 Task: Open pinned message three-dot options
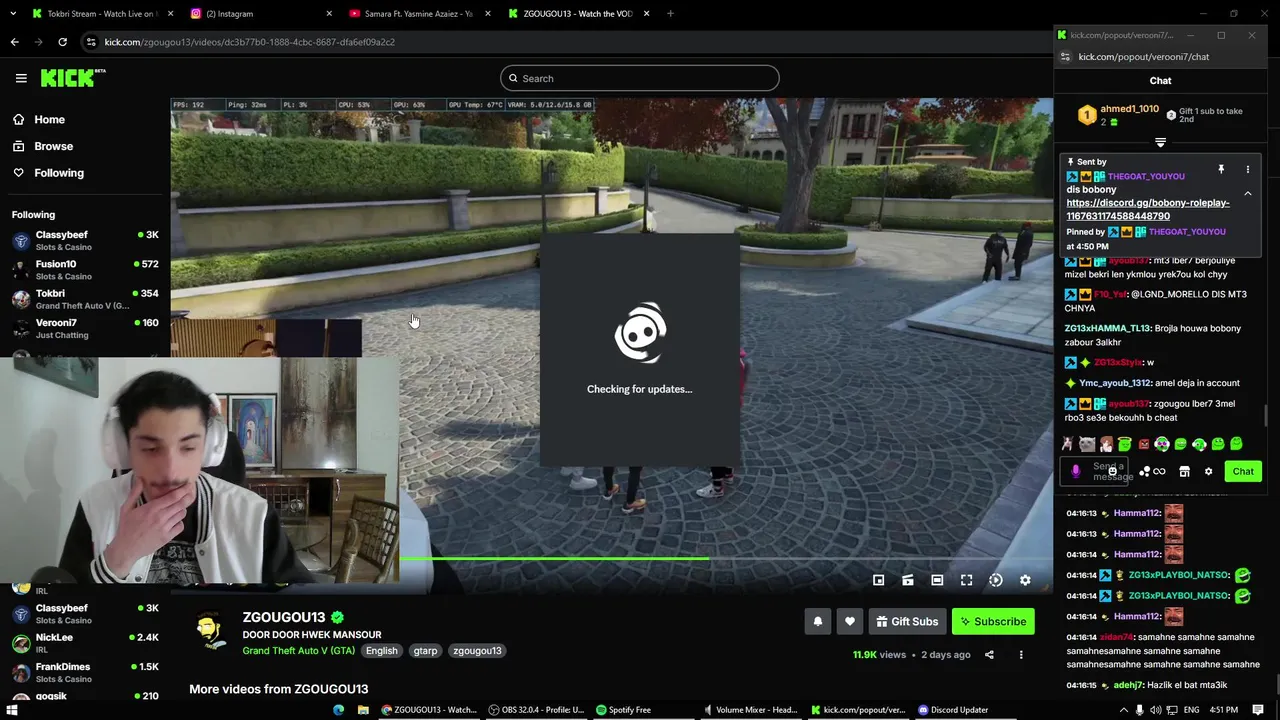point(1247,170)
